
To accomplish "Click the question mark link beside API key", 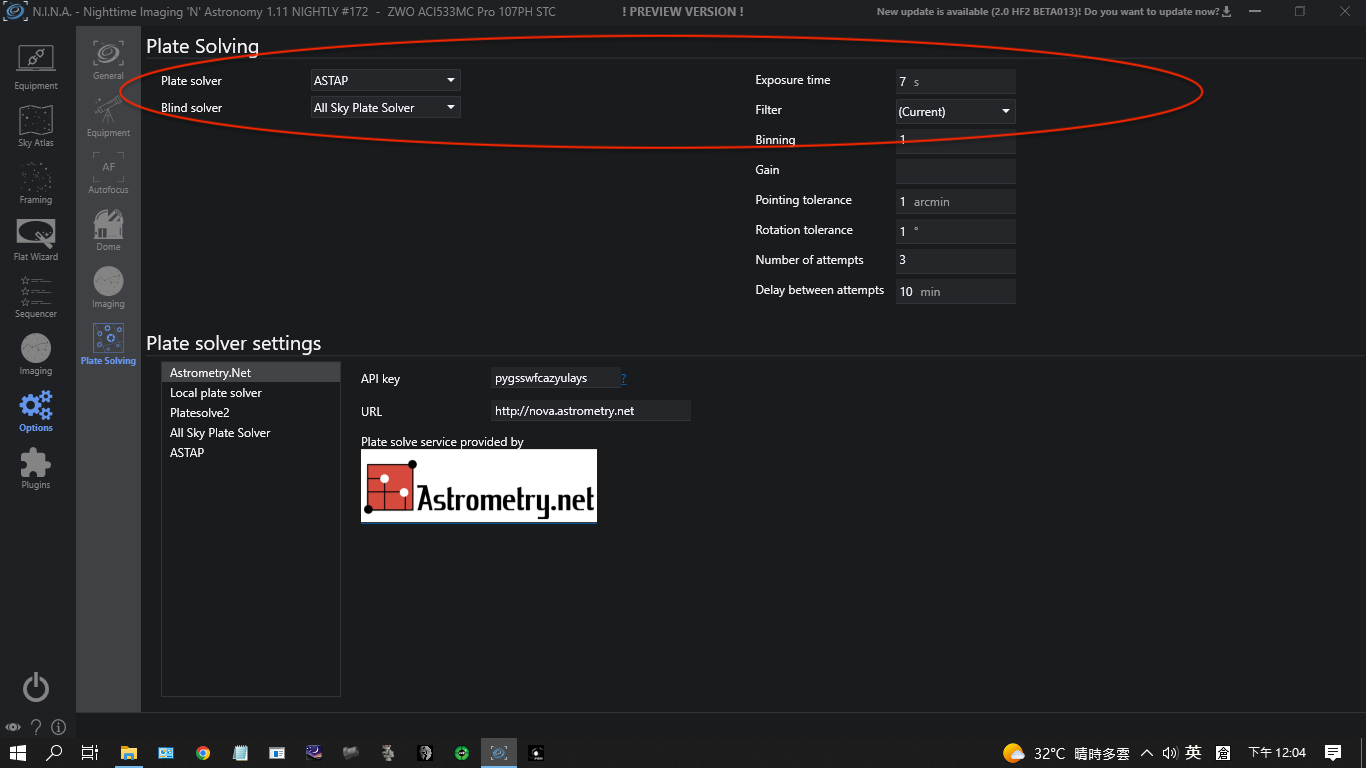I will (624, 379).
